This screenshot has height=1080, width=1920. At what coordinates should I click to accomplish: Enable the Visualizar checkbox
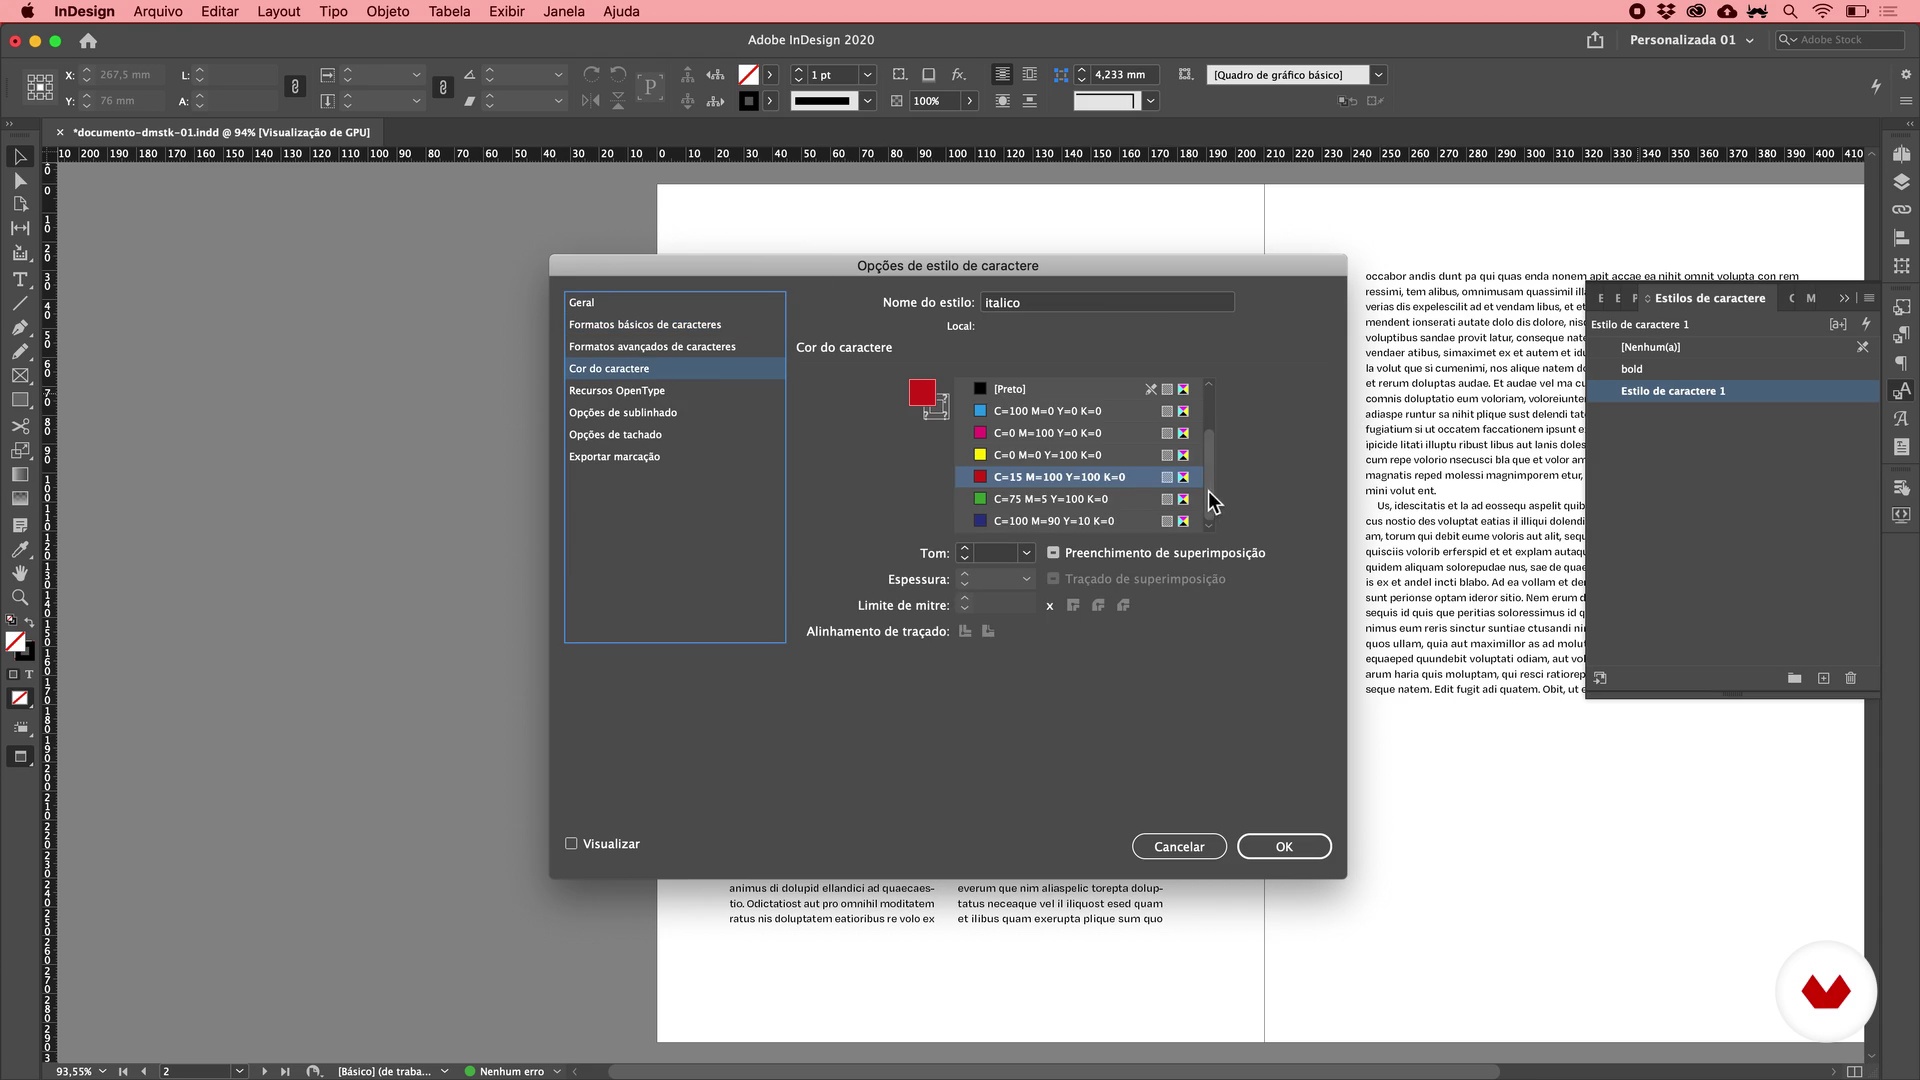pyautogui.click(x=571, y=844)
